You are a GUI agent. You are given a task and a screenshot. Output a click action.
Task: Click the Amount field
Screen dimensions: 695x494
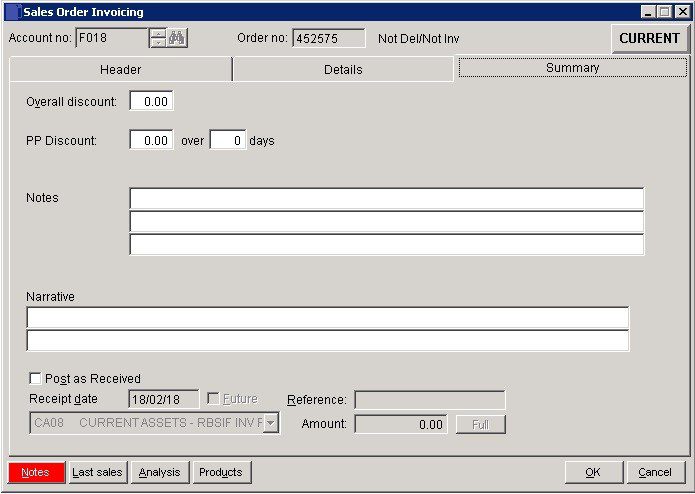(401, 424)
